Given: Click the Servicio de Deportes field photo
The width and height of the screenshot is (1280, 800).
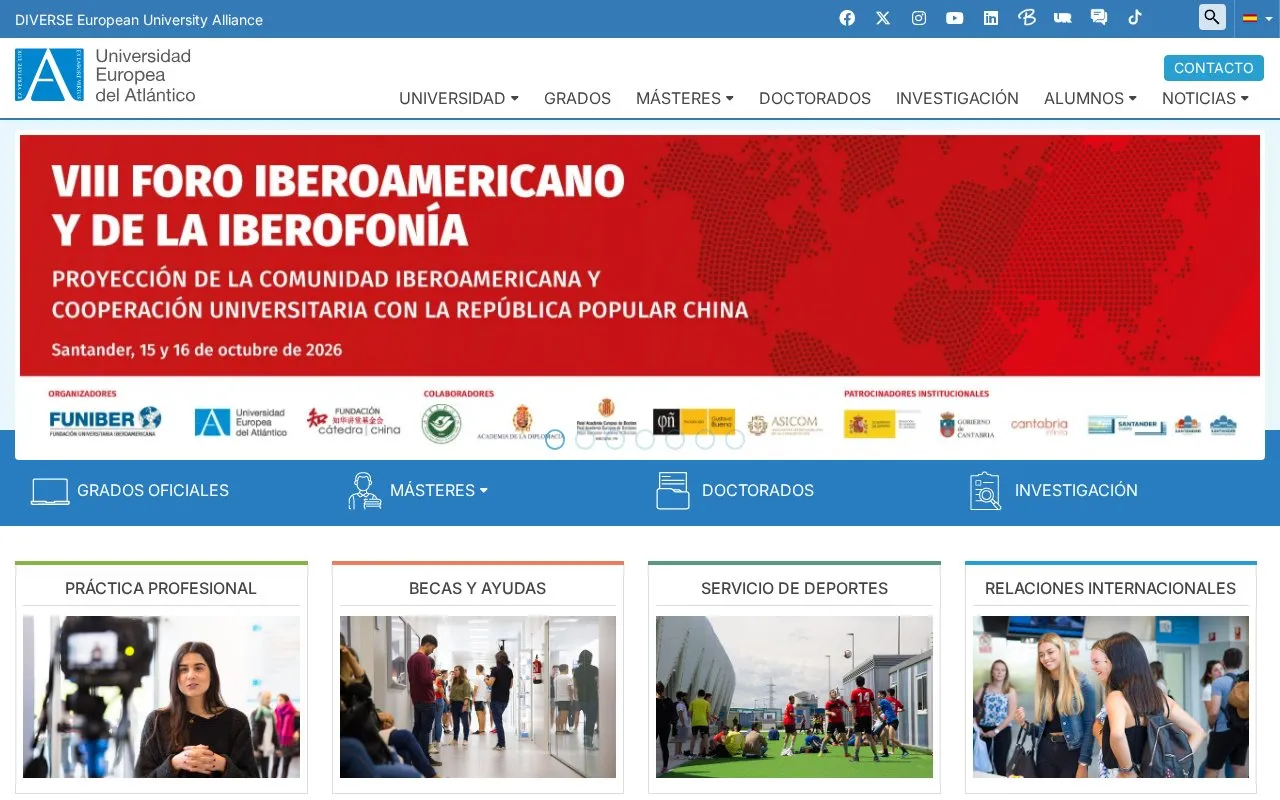Looking at the screenshot, I should pyautogui.click(x=794, y=697).
